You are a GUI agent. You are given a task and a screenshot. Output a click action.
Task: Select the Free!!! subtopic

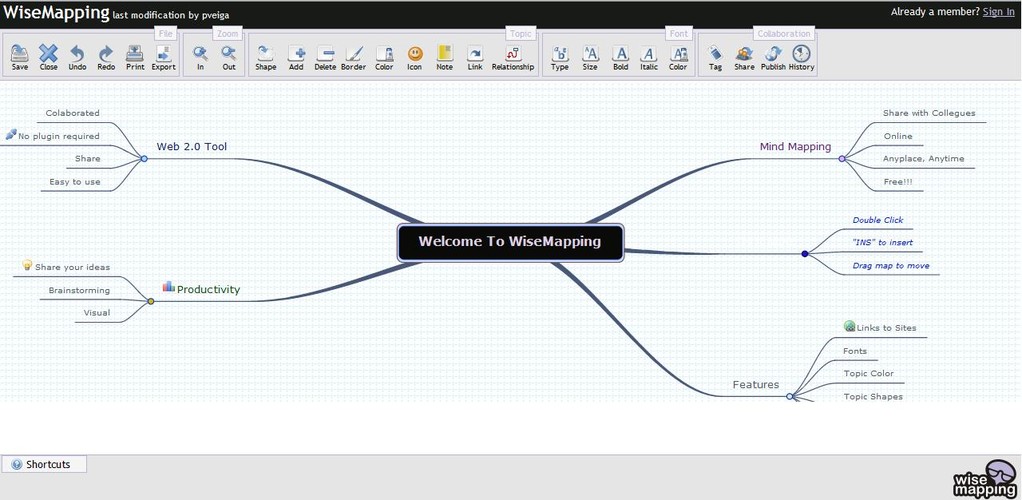[x=898, y=182]
